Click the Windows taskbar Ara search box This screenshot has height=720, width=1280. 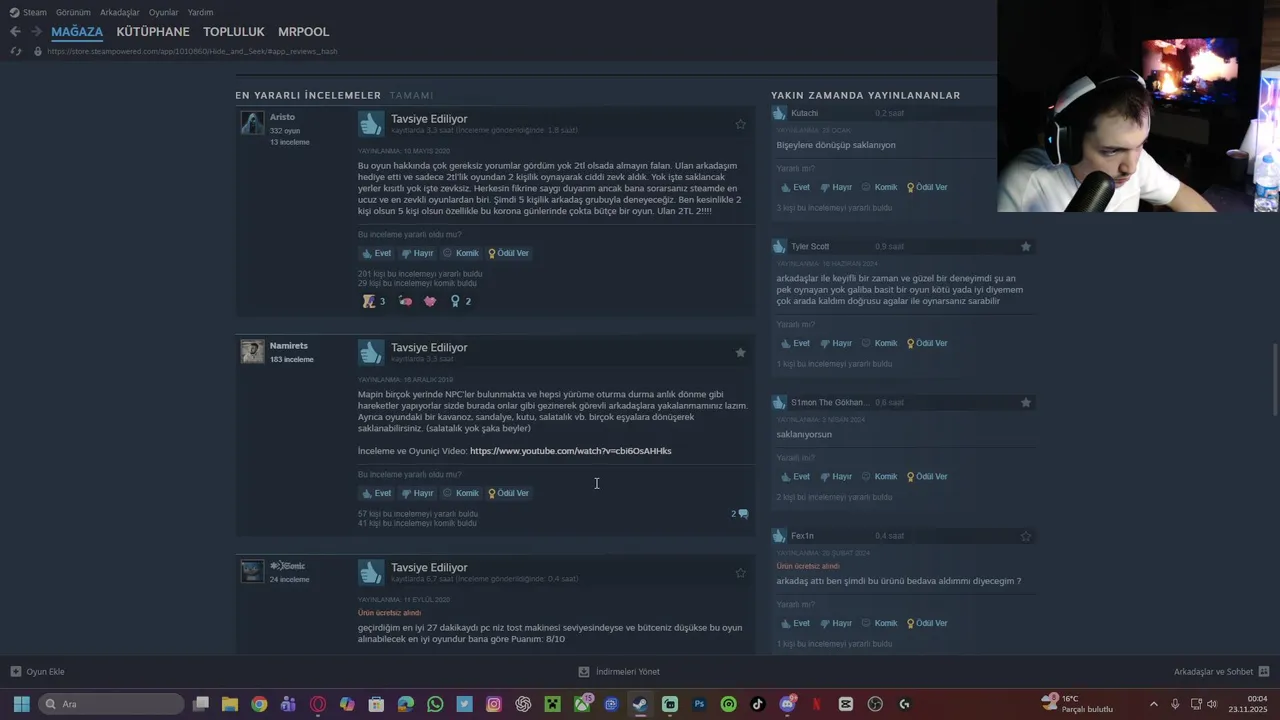112,704
